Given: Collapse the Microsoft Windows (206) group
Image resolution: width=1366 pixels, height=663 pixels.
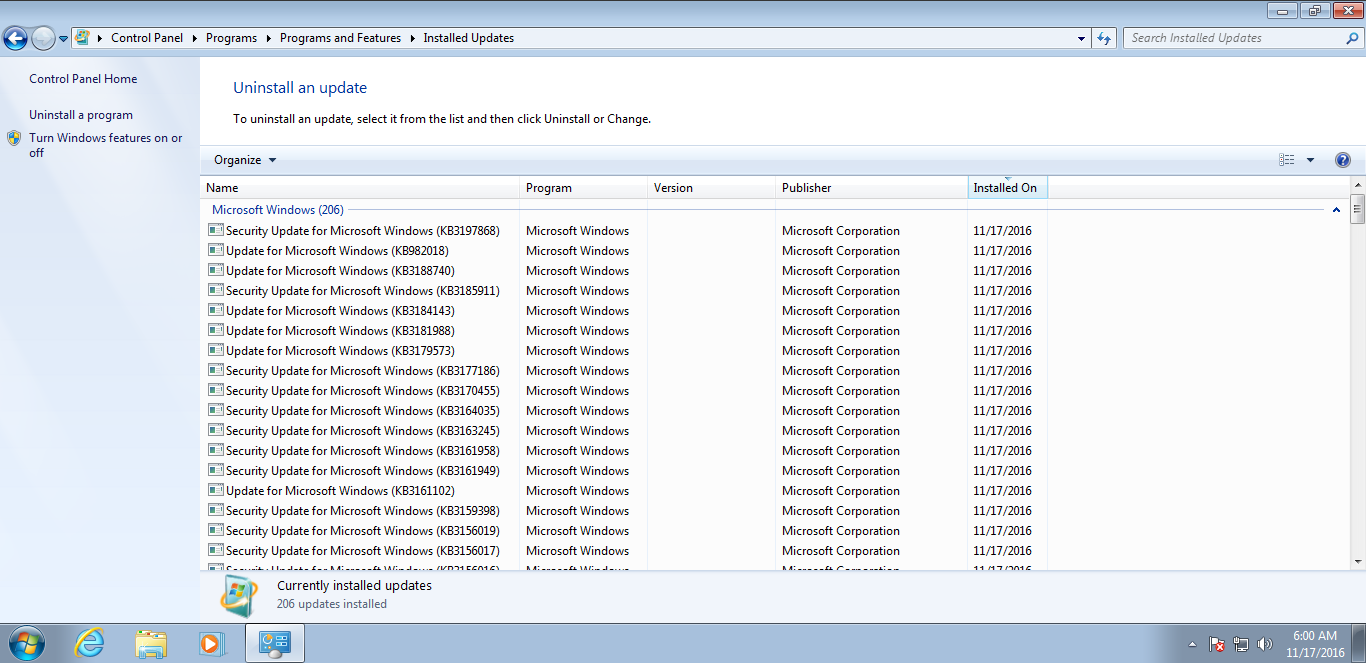Looking at the screenshot, I should (x=1336, y=210).
